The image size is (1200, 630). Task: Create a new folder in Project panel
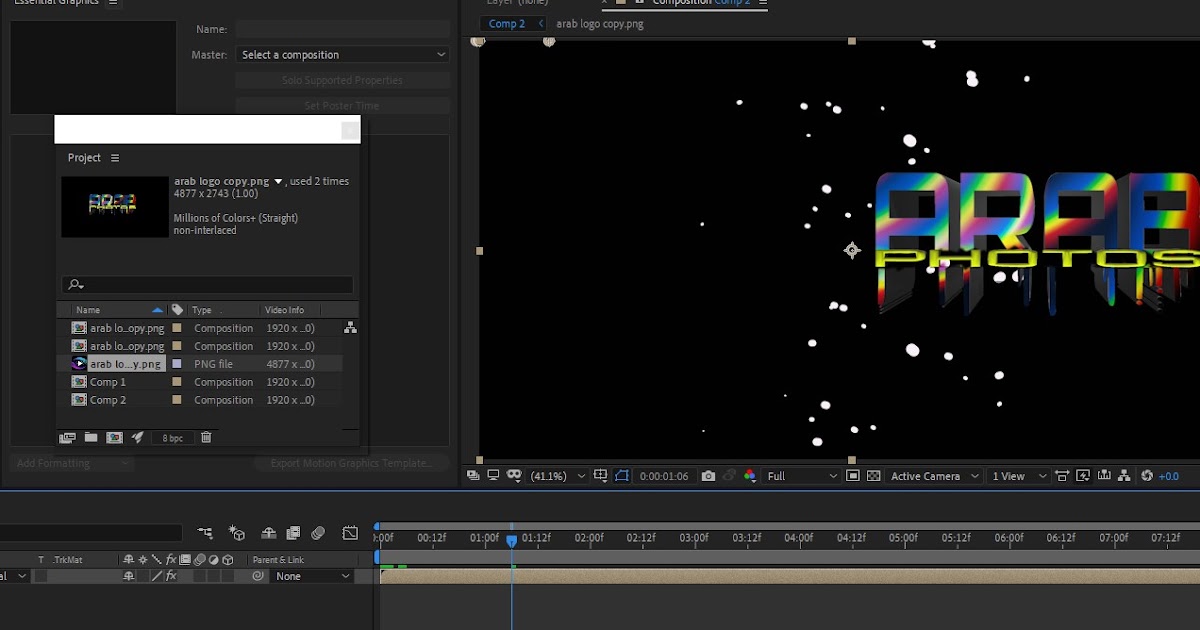tap(91, 437)
